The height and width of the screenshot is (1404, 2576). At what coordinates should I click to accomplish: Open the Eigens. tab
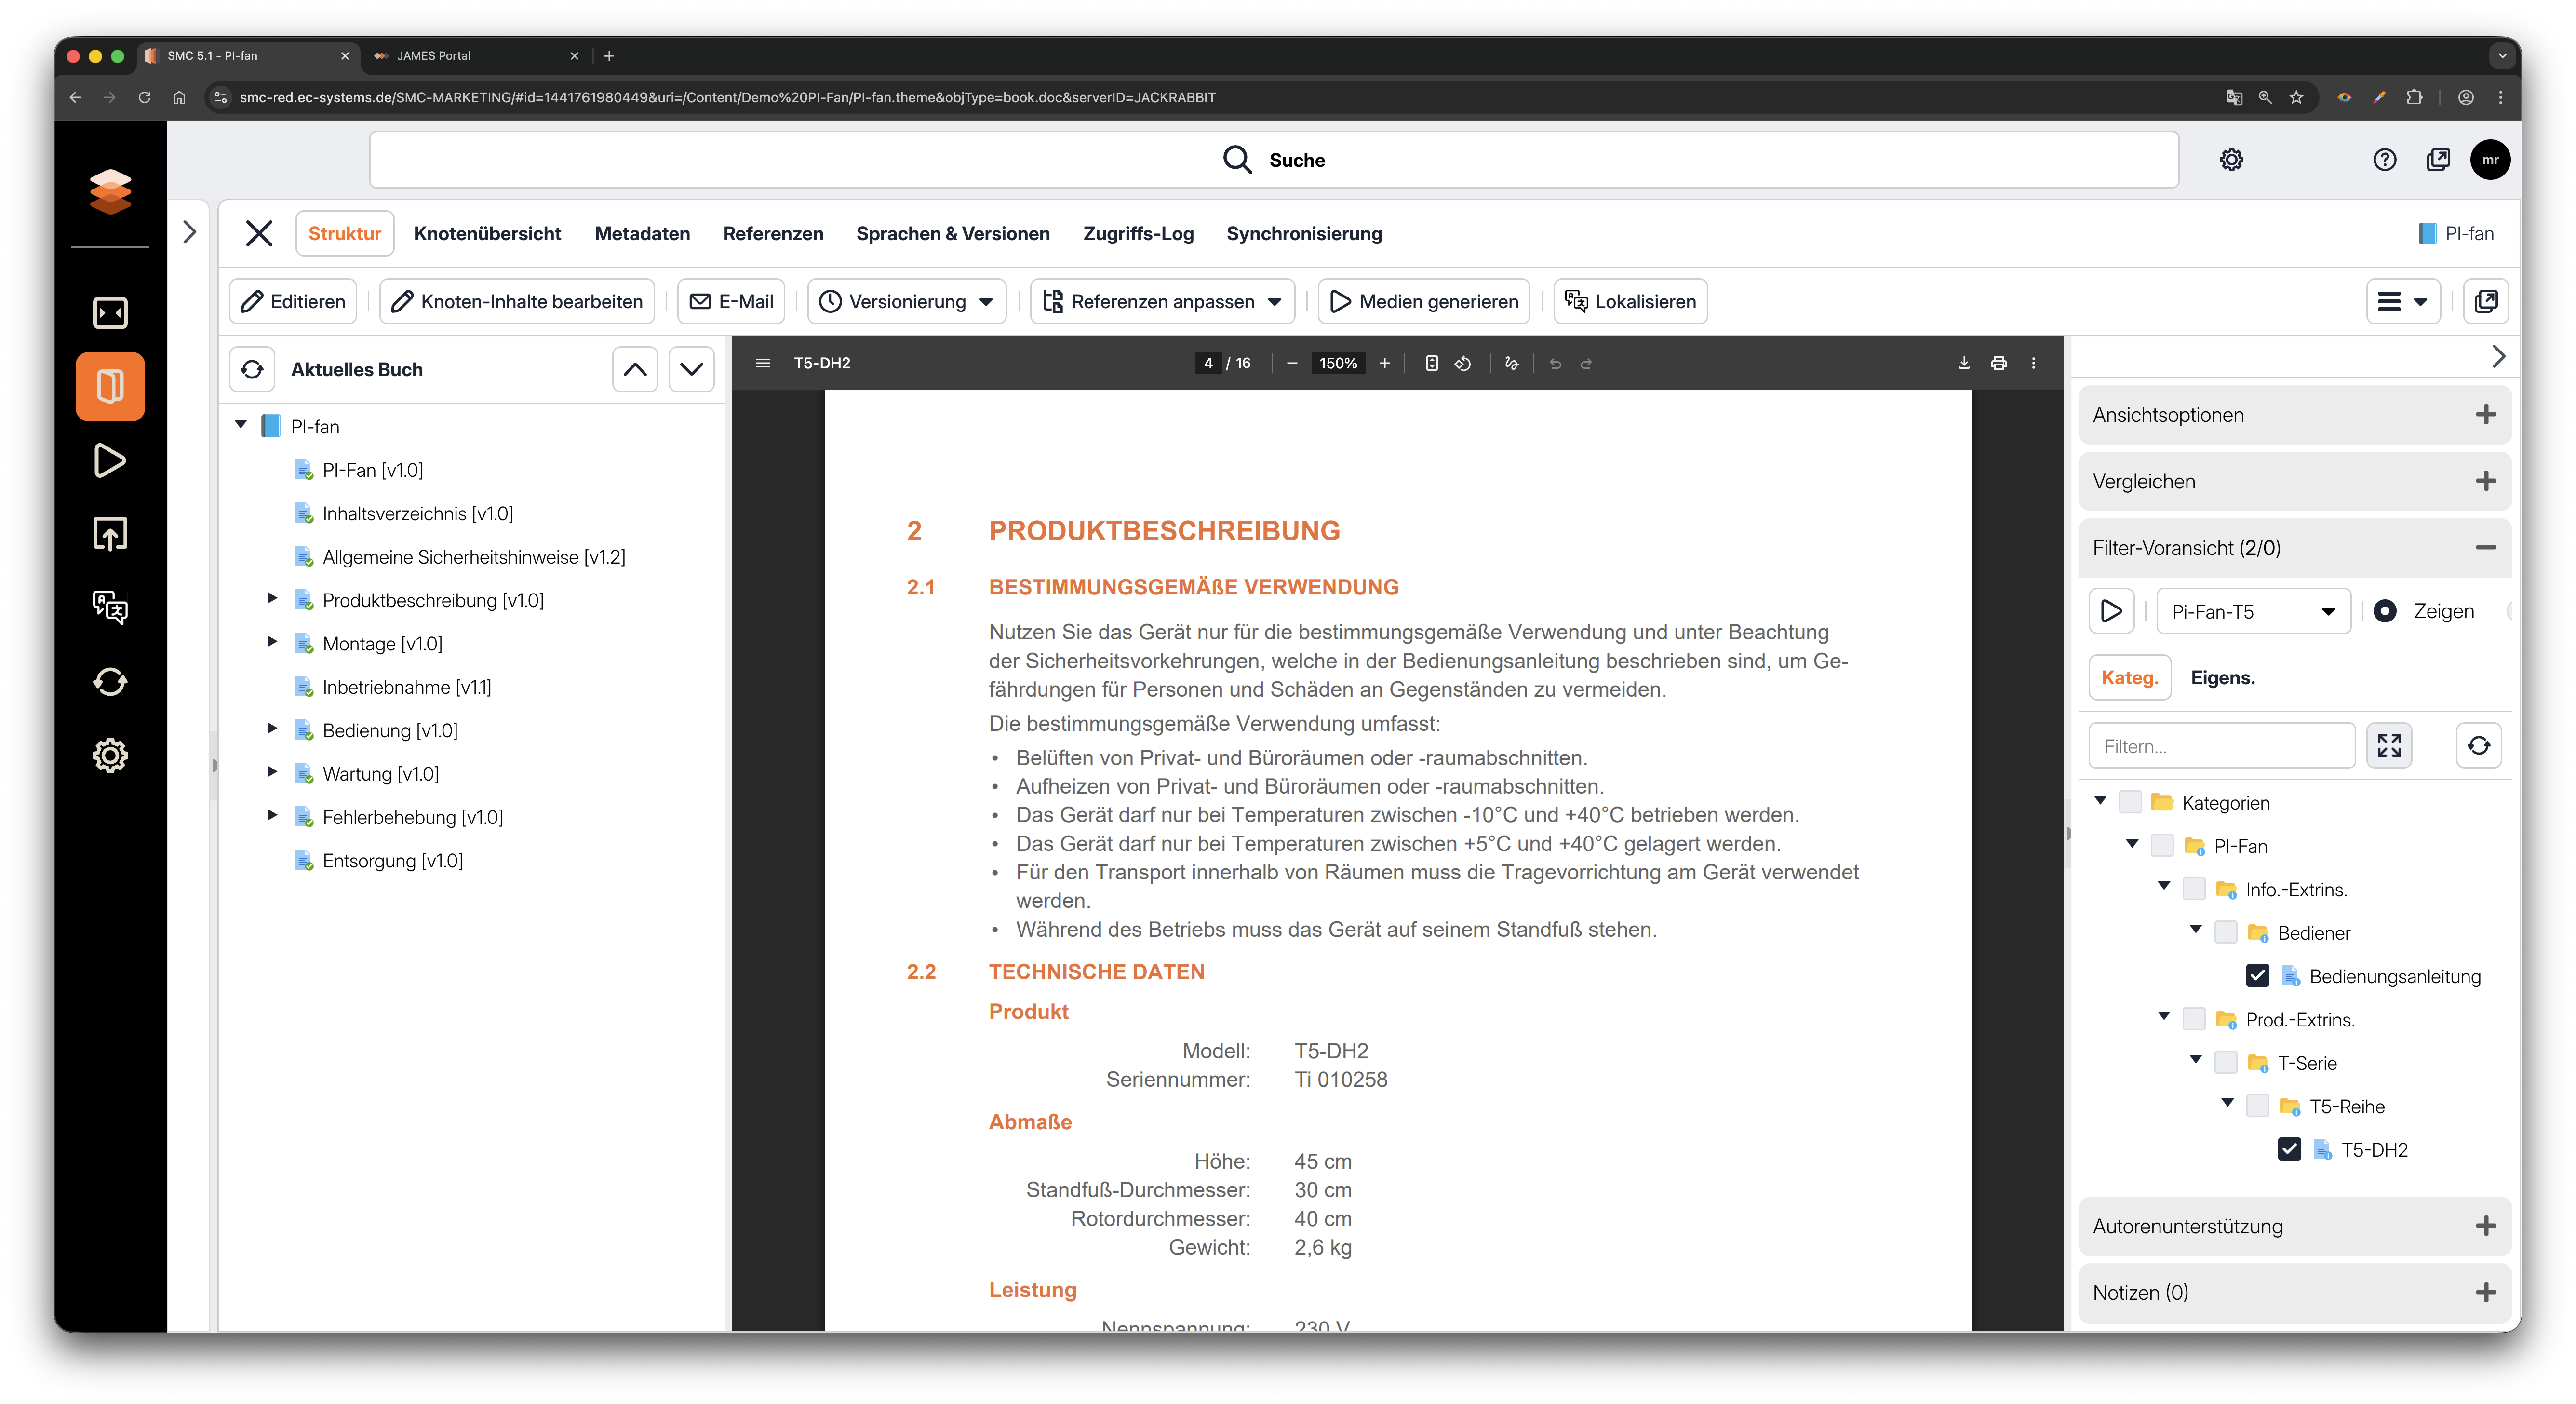[2222, 678]
